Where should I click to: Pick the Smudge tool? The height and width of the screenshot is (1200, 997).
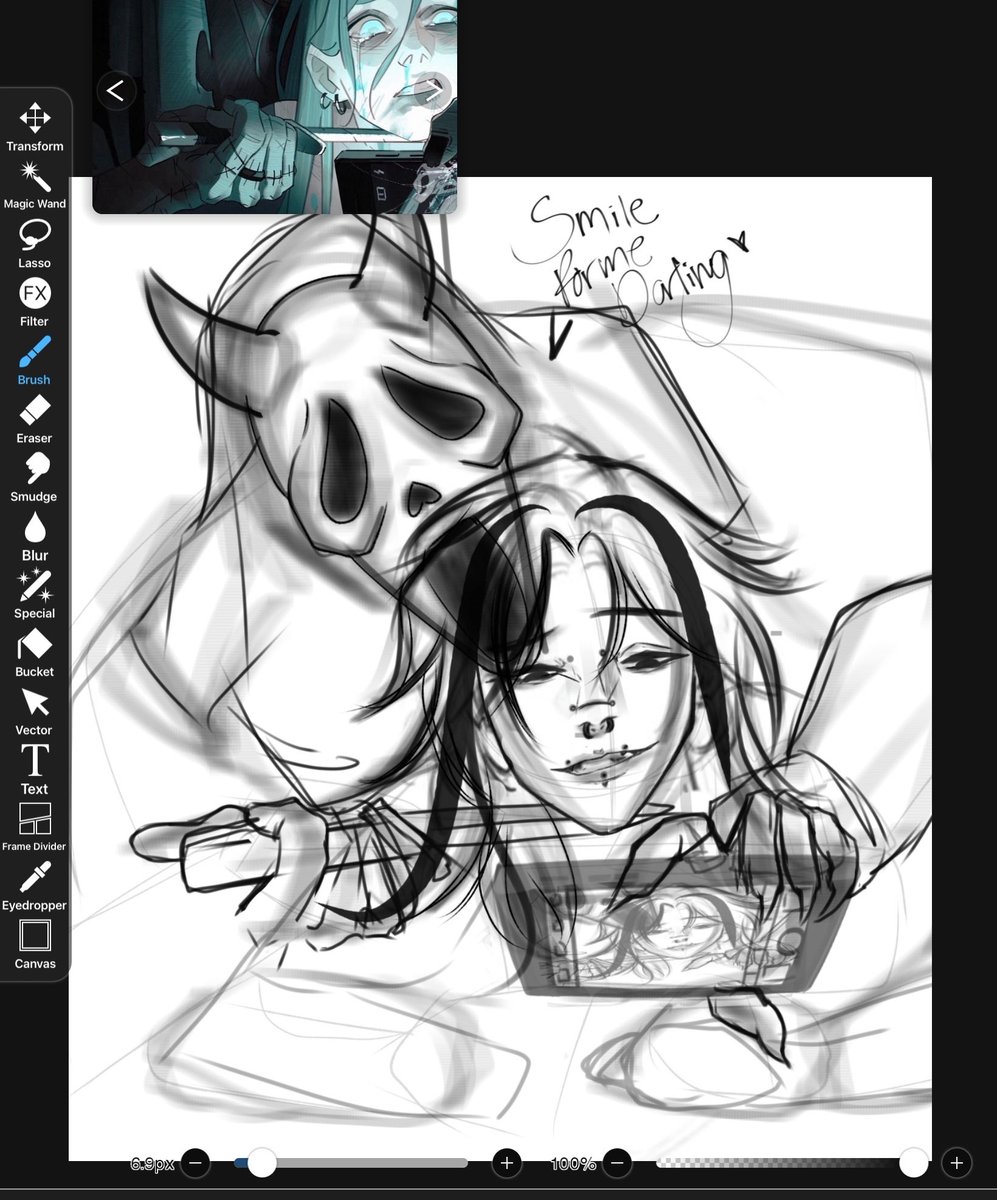[x=35, y=478]
